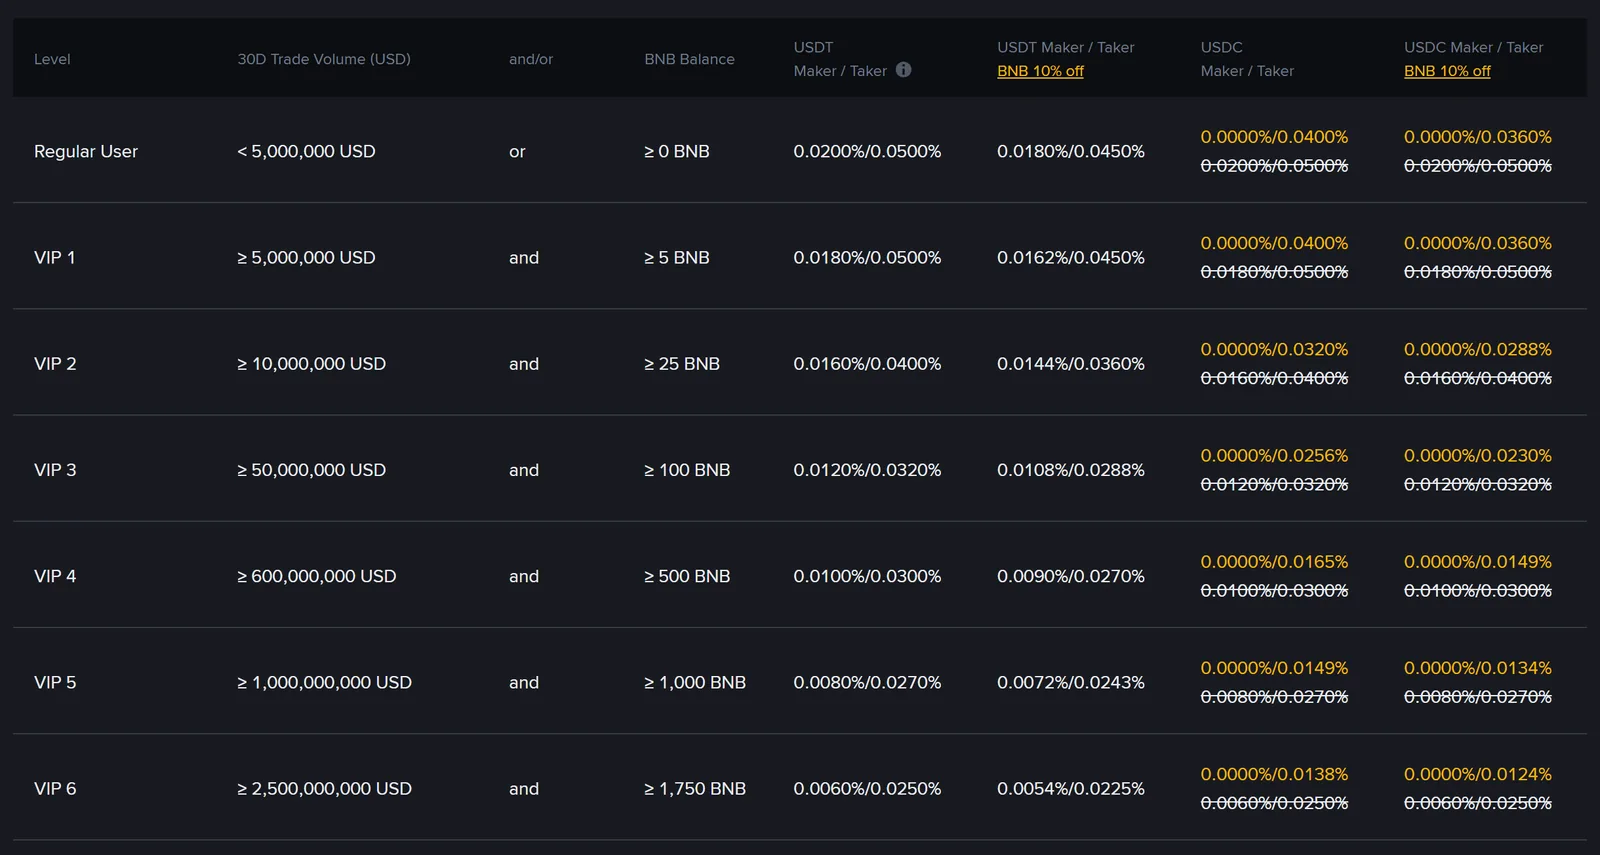Viewport: 1600px width, 855px height.
Task: Select the VIP 3 level cell
Action: [x=55, y=470]
